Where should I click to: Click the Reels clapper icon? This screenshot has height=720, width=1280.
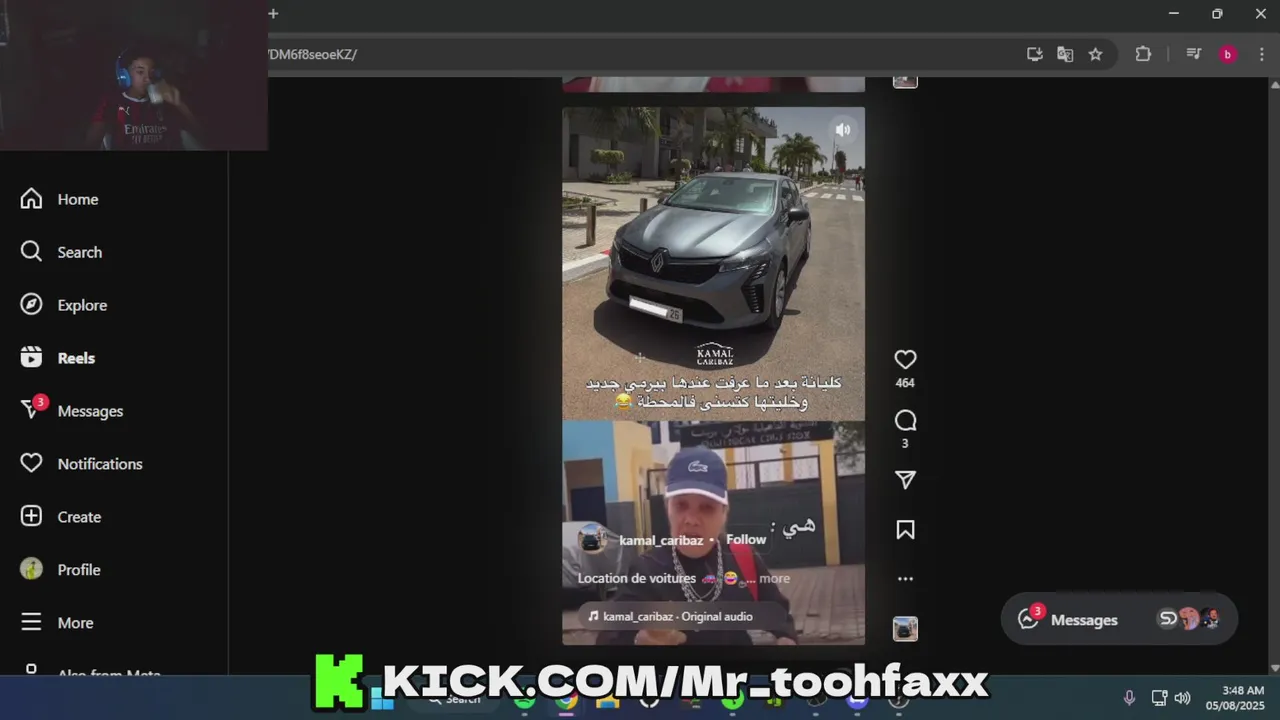pyautogui.click(x=31, y=357)
